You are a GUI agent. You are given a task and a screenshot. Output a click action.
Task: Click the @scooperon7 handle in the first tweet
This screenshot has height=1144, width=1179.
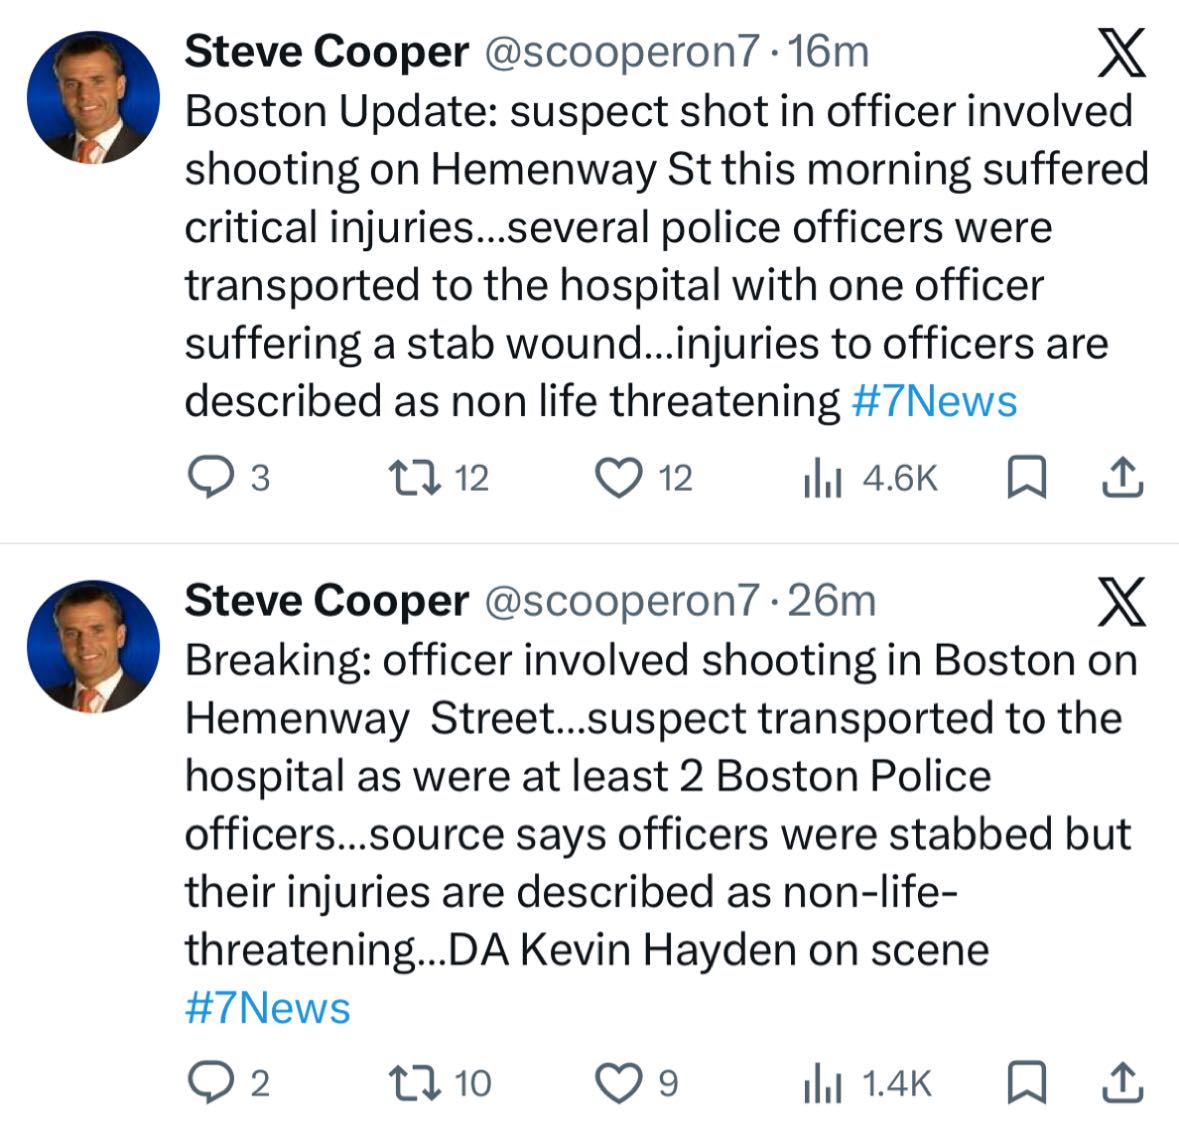622,52
